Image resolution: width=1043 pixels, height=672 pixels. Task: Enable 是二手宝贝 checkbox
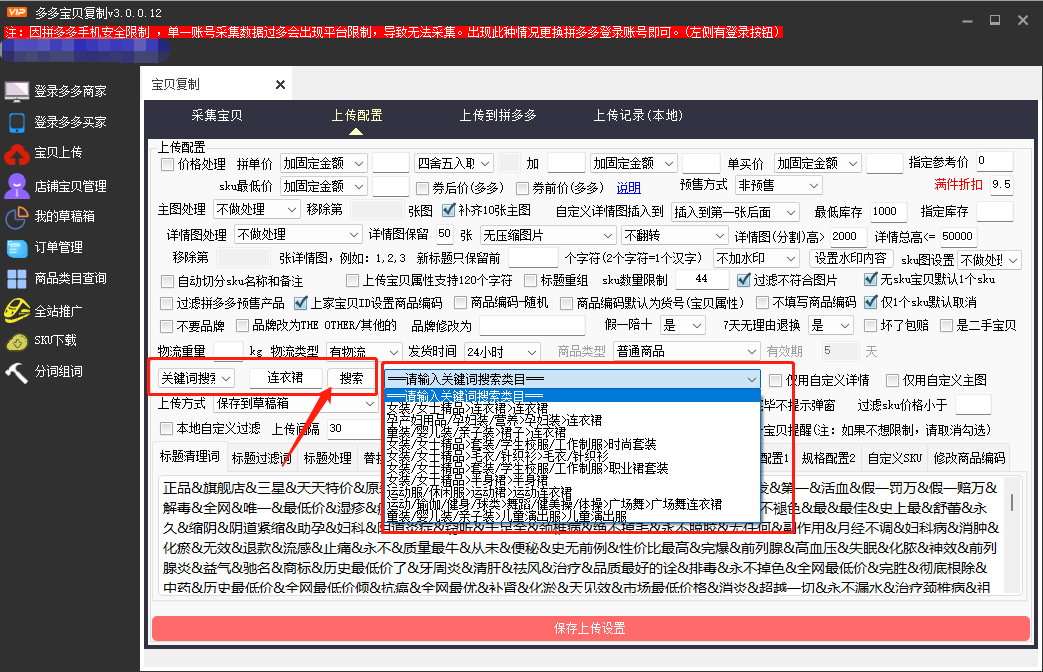pyautogui.click(x=946, y=325)
